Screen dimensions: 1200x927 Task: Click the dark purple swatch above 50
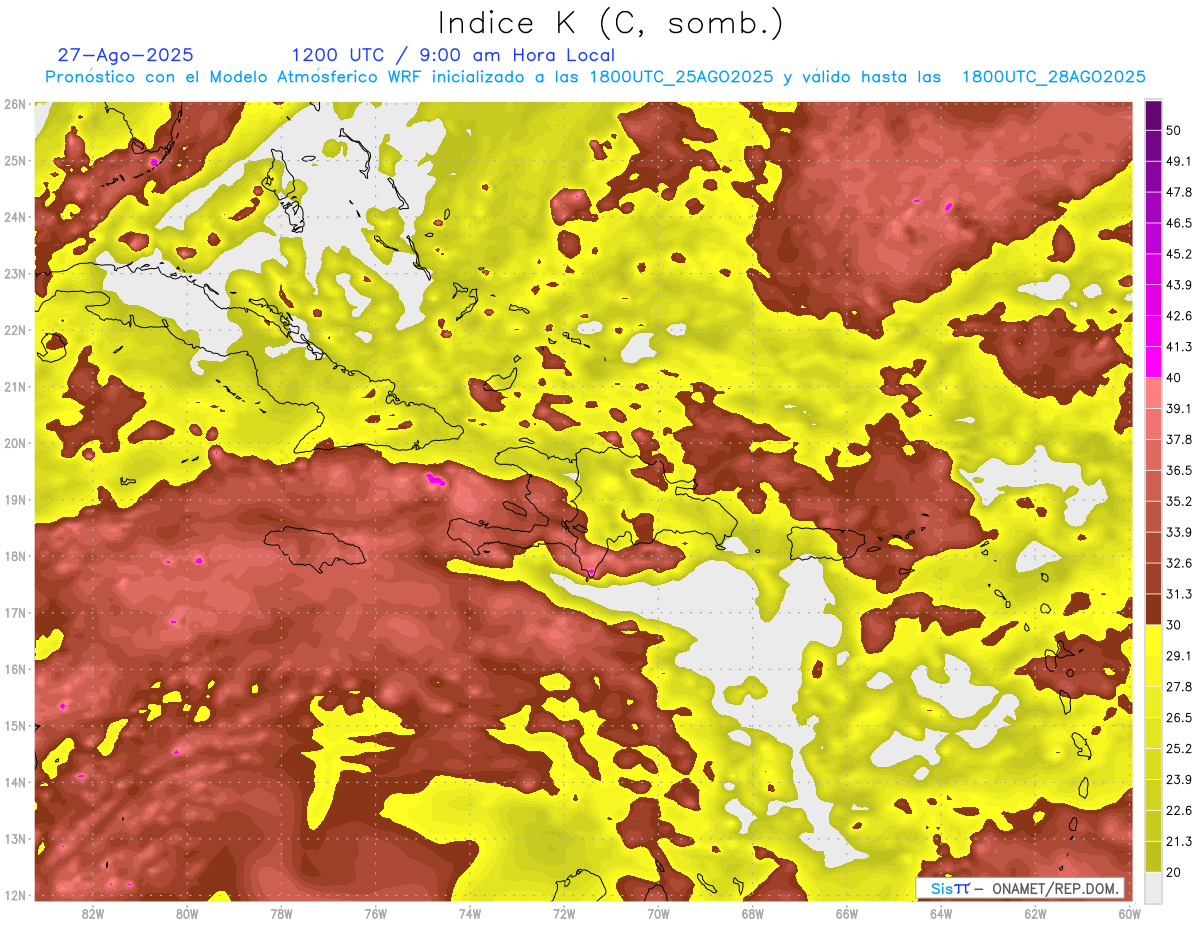[1153, 115]
